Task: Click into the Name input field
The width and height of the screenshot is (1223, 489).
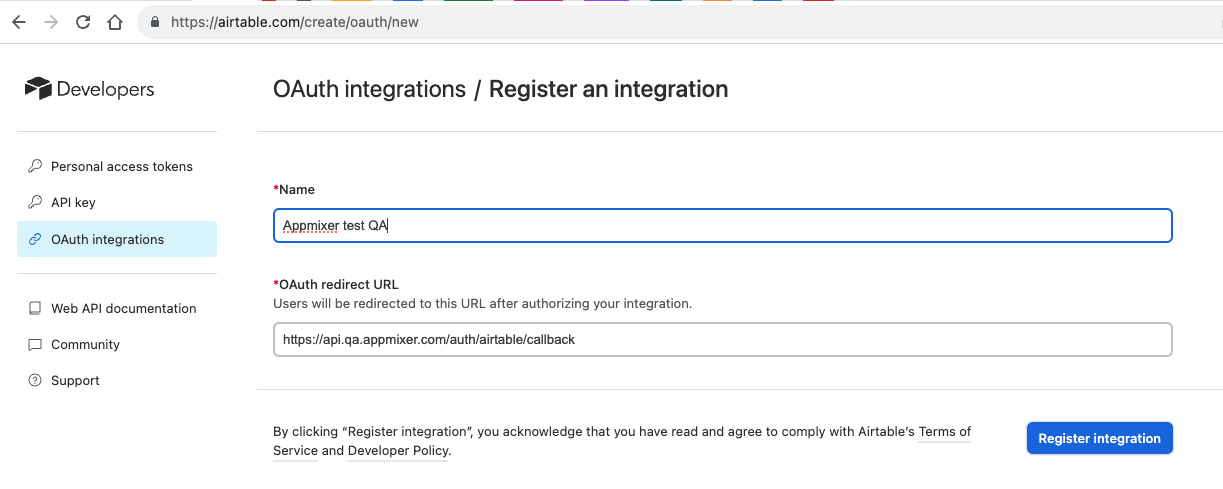Action: [x=721, y=226]
